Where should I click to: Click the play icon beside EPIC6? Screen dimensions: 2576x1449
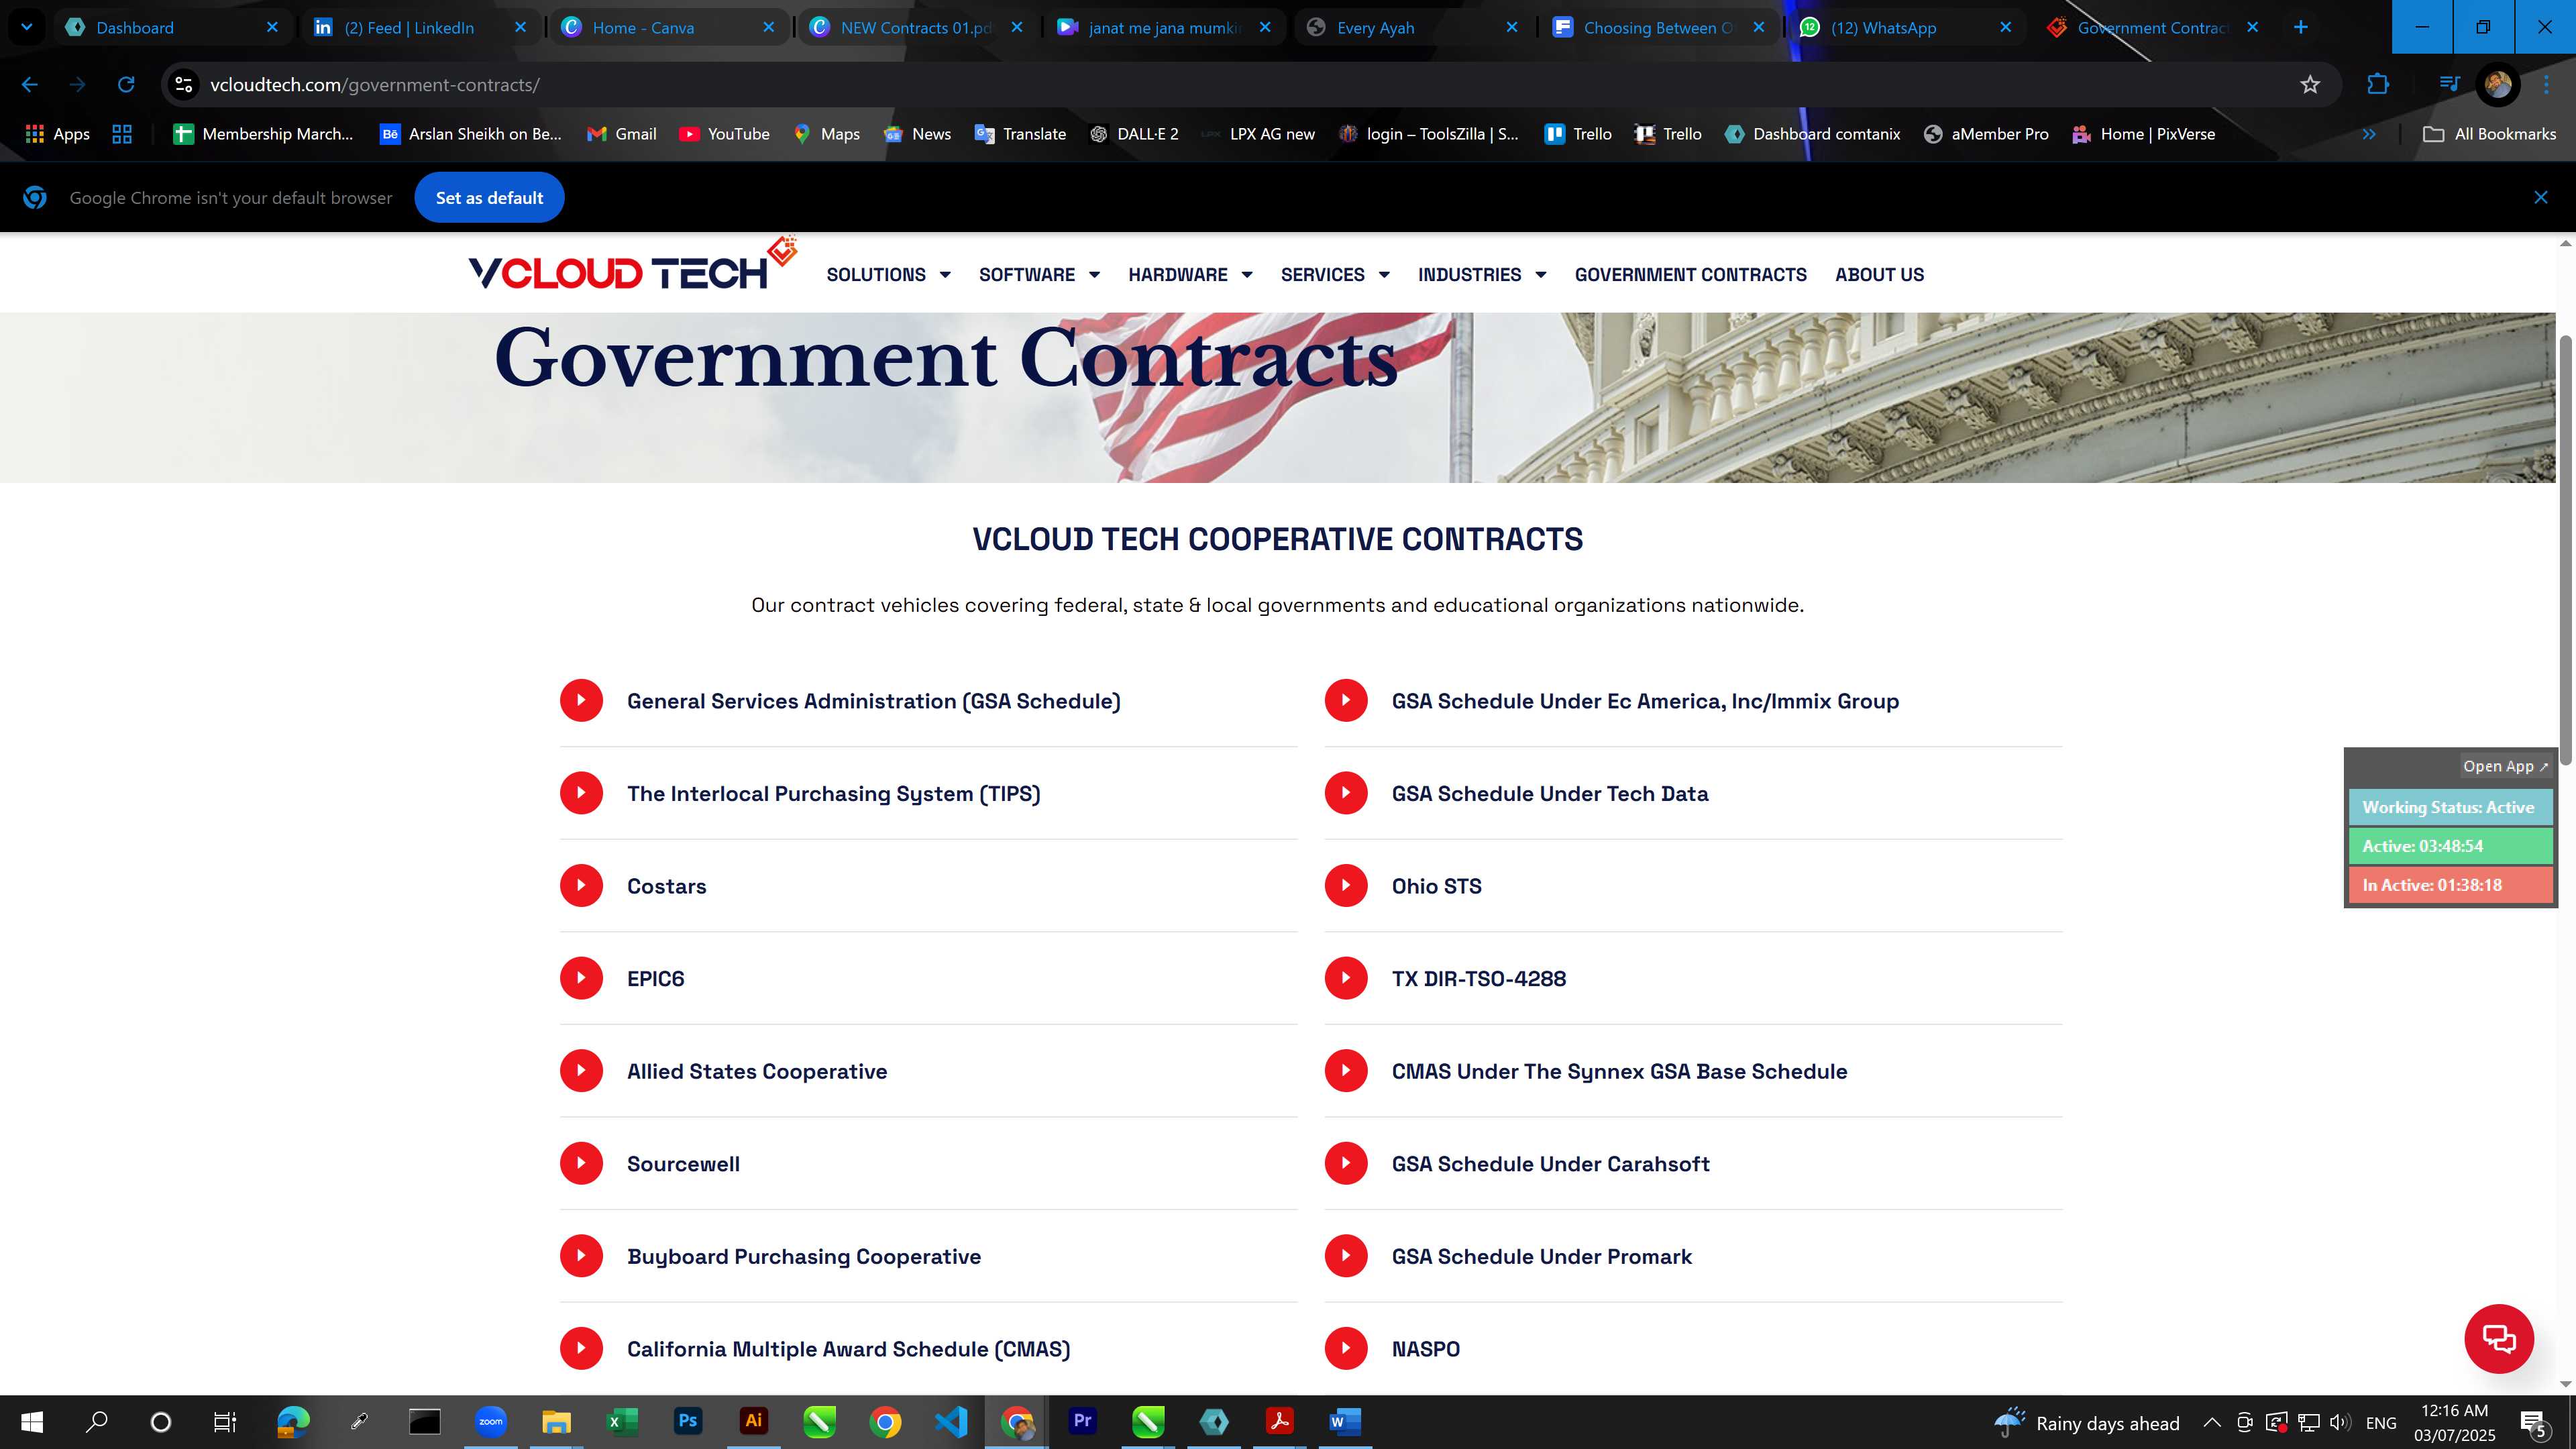pos(581,978)
